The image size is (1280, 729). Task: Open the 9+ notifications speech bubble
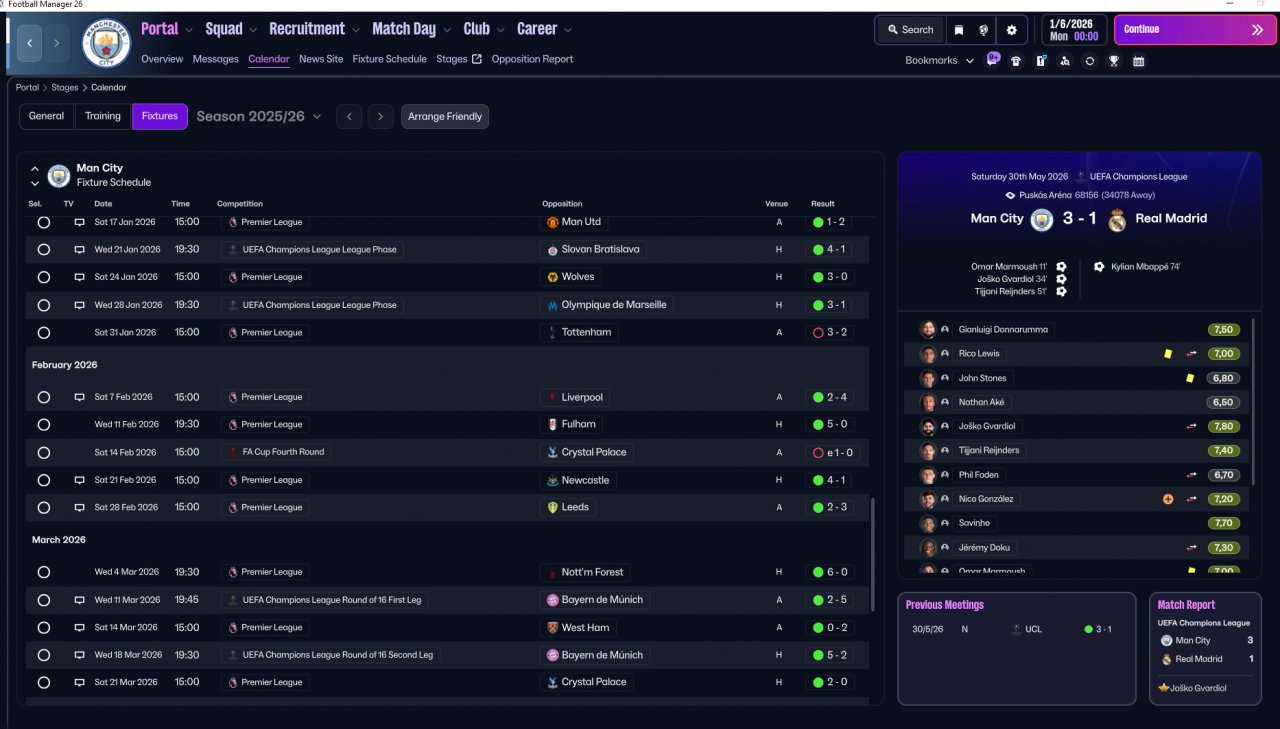click(x=993, y=59)
